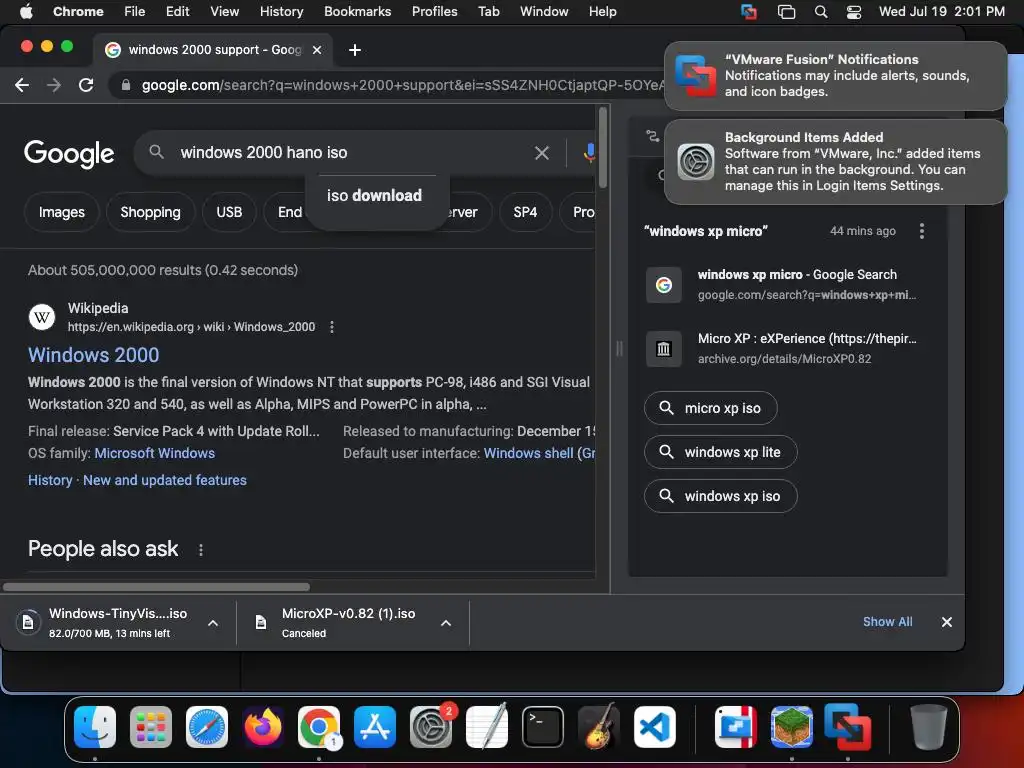Screen dimensions: 1024x768
Task: Open the People also ask options menu
Action: (x=200, y=550)
